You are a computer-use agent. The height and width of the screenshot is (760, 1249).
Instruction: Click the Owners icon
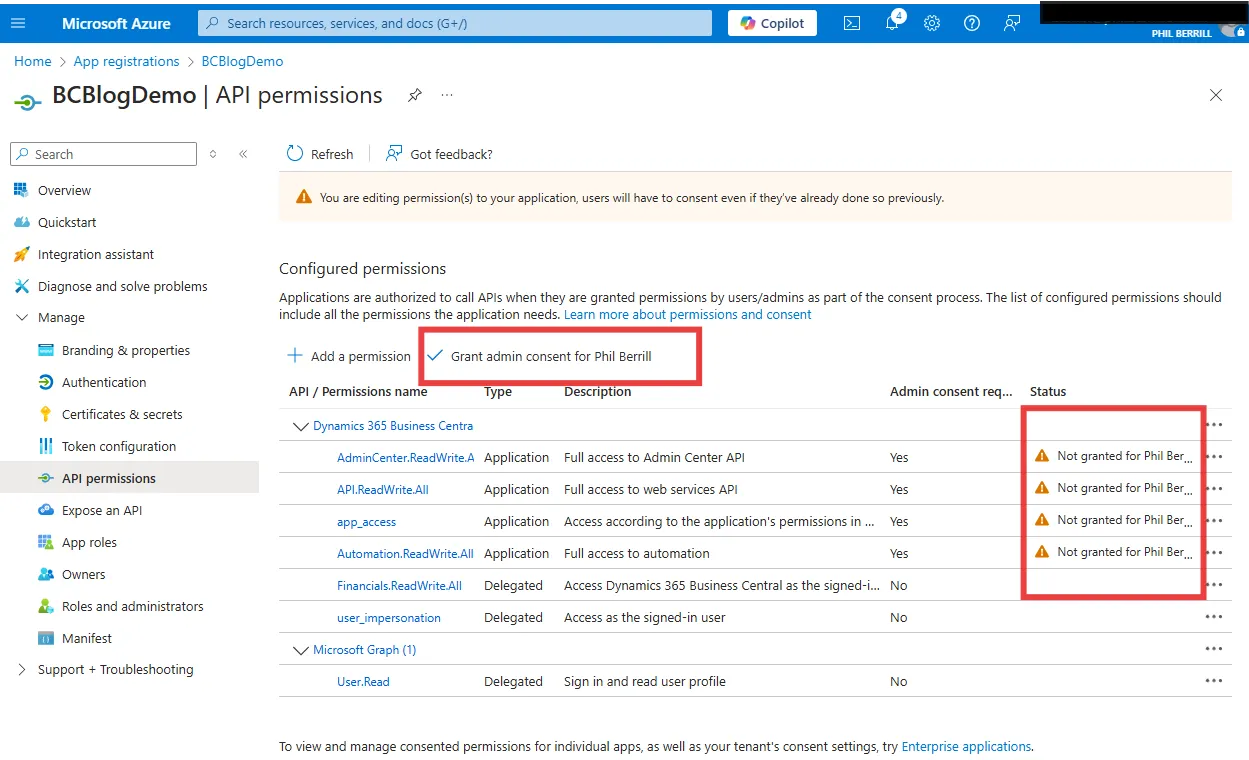[45, 574]
